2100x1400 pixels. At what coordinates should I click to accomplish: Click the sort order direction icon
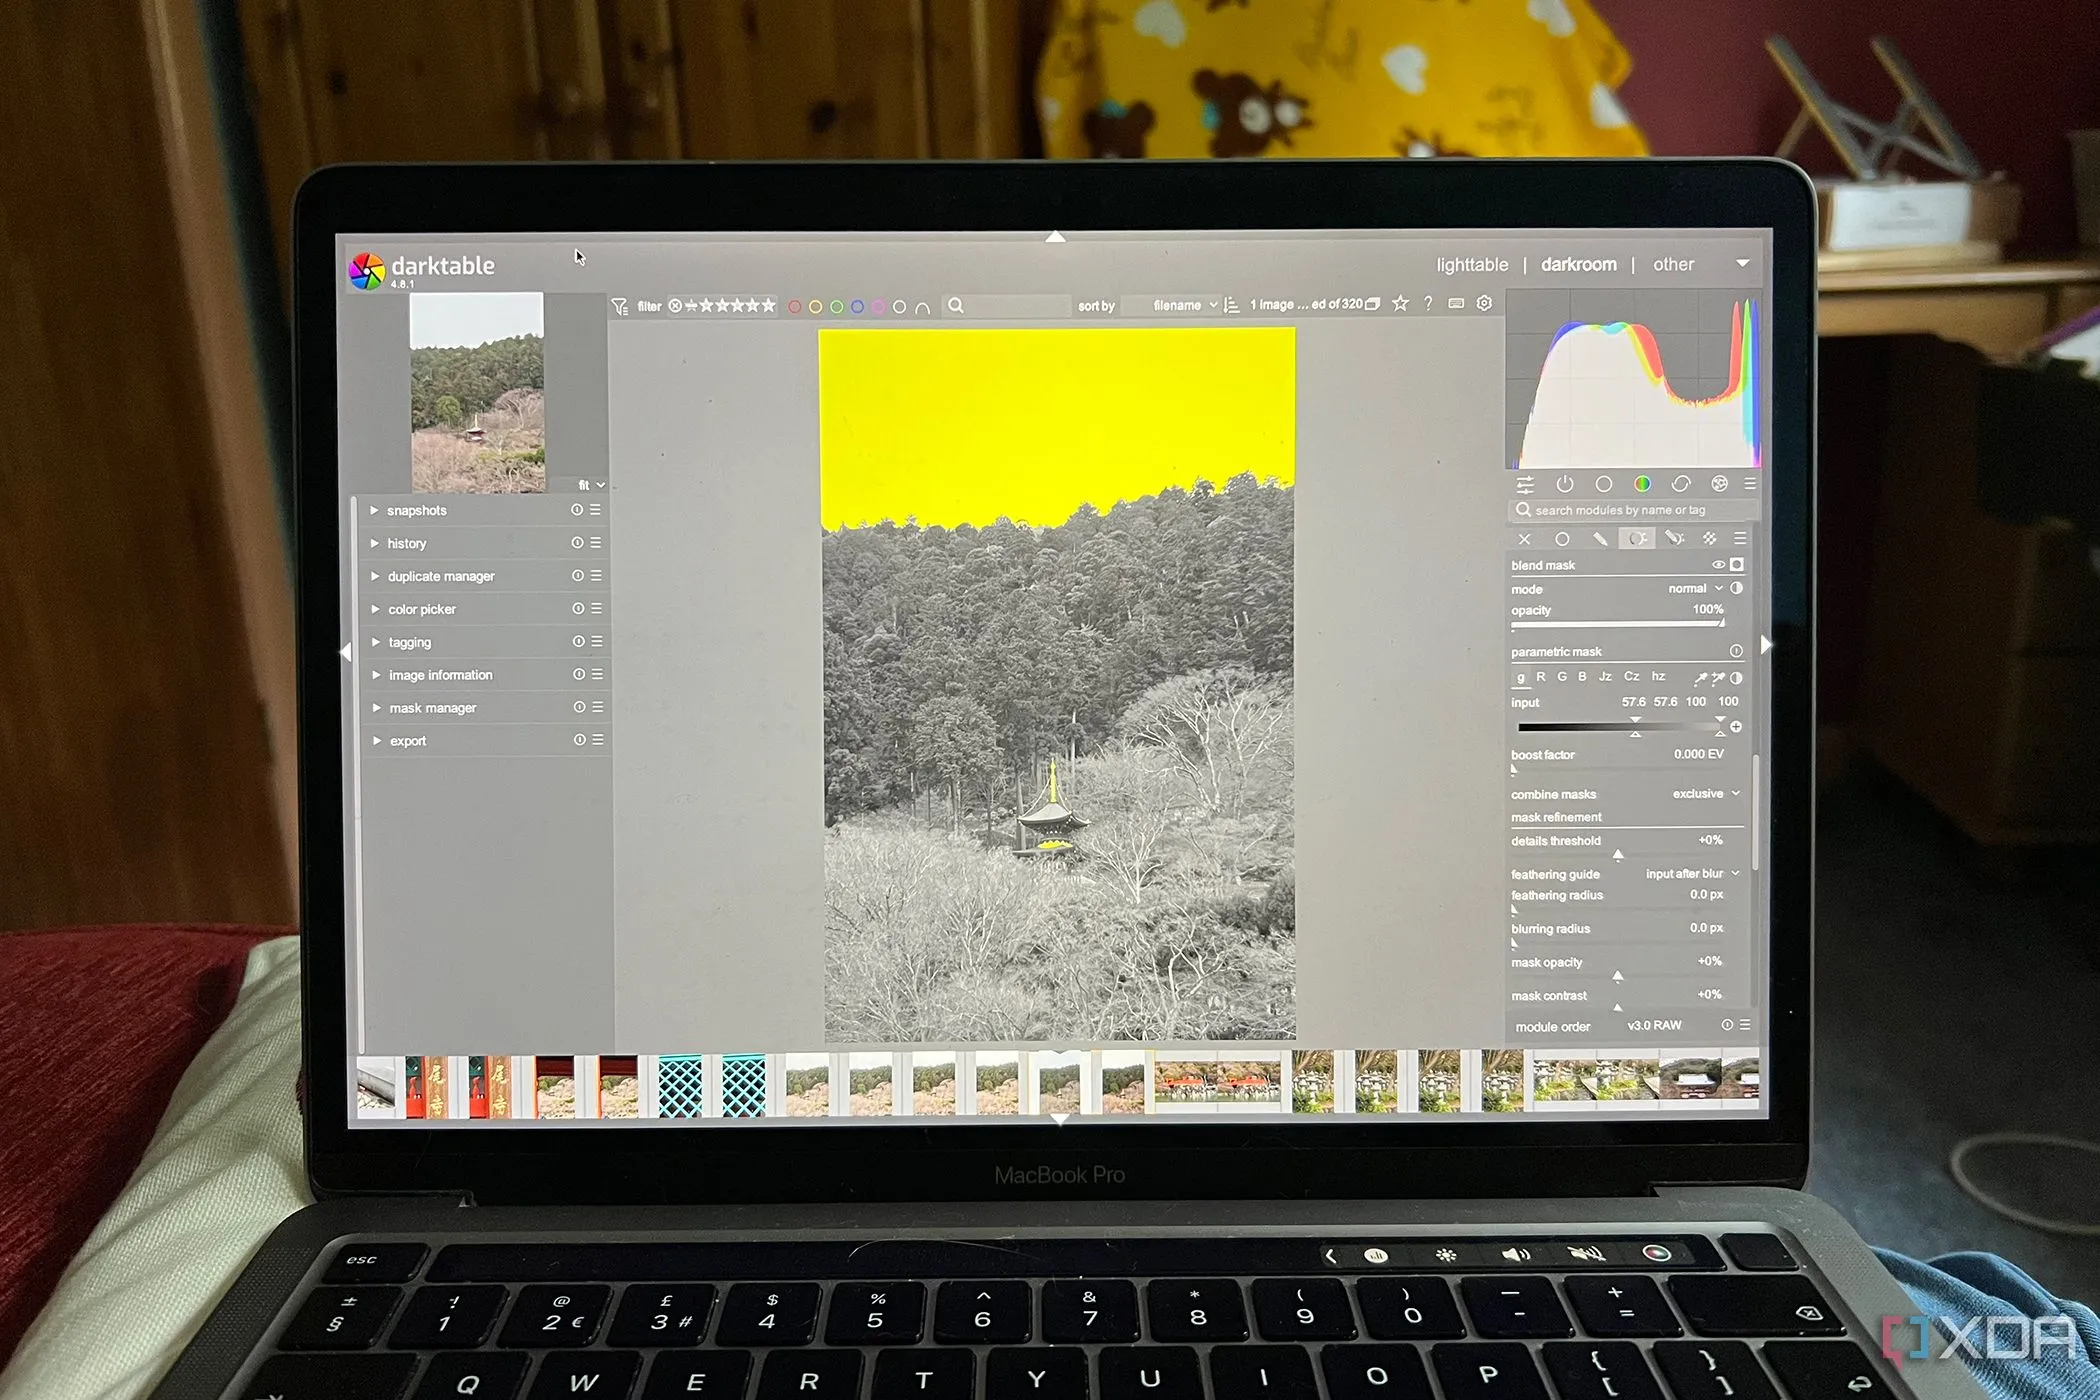pos(1232,305)
